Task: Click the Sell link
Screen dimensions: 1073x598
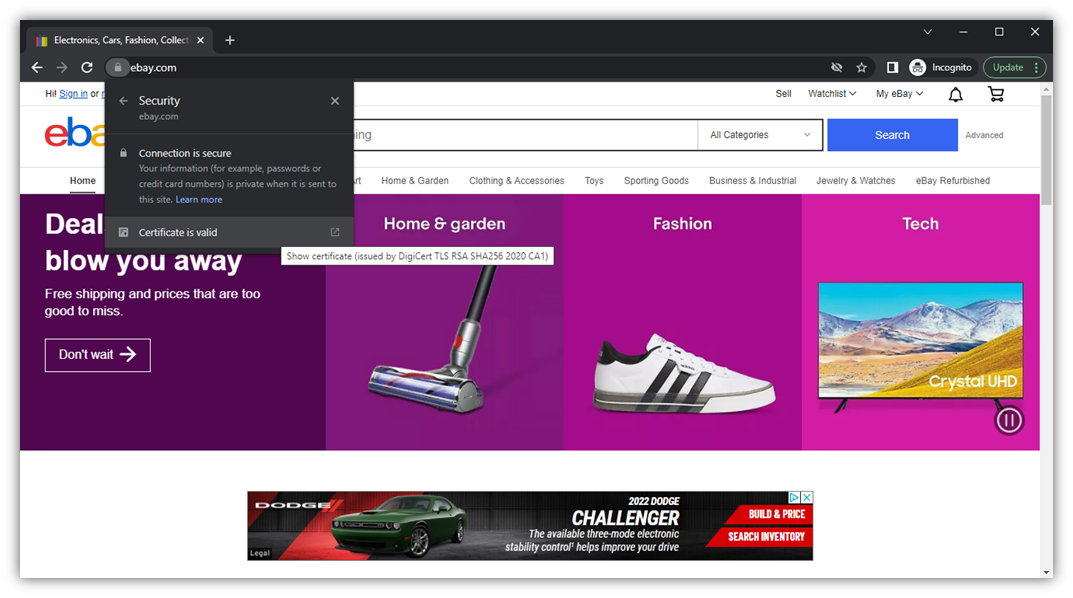Action: (x=784, y=94)
